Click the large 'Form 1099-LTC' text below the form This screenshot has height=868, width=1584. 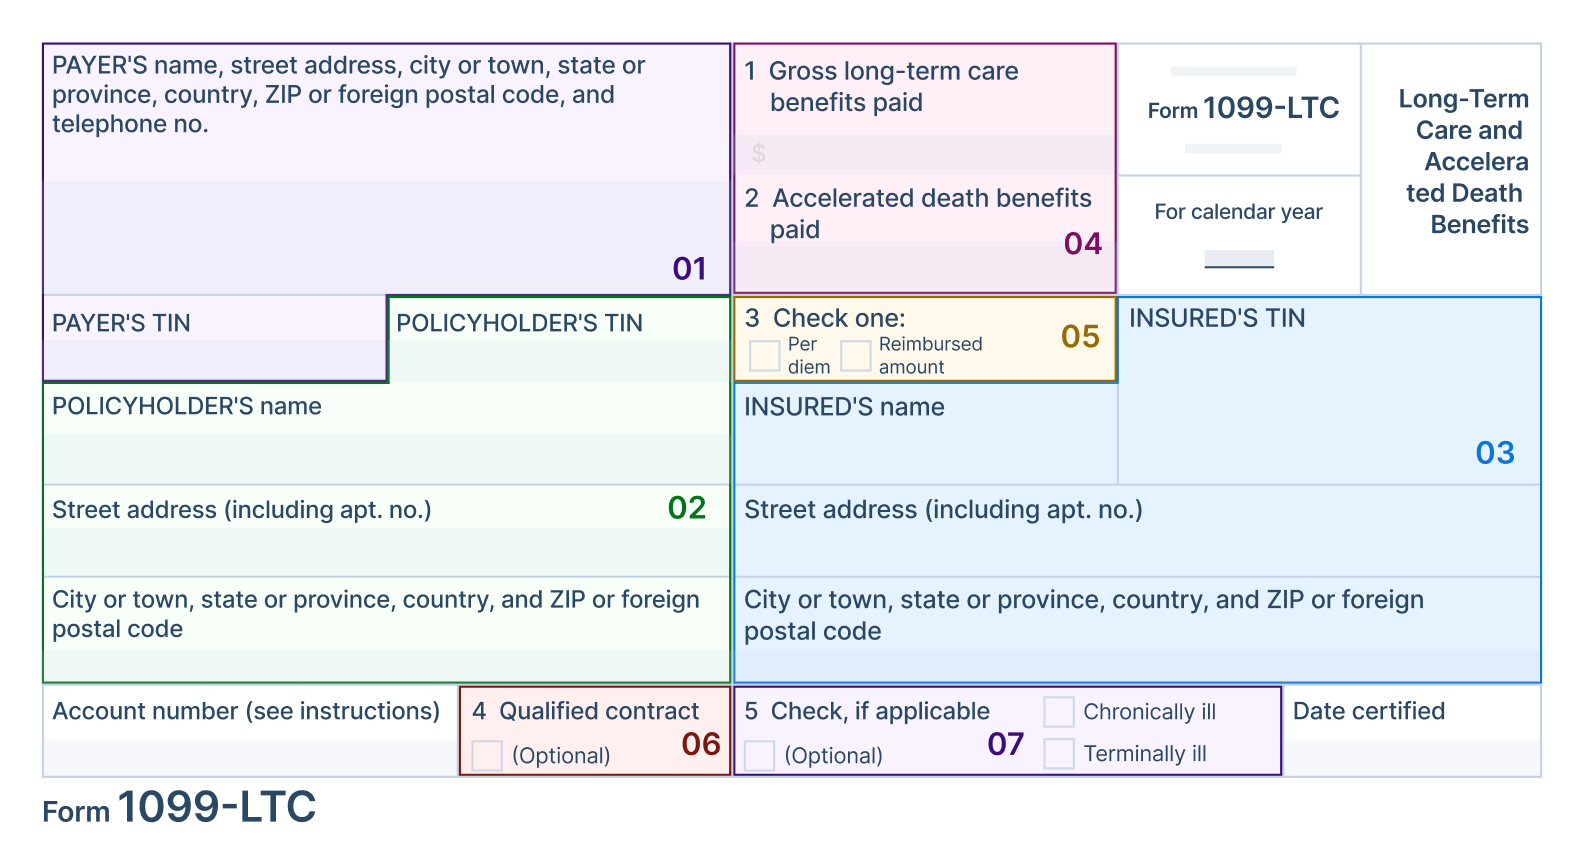click(x=179, y=807)
